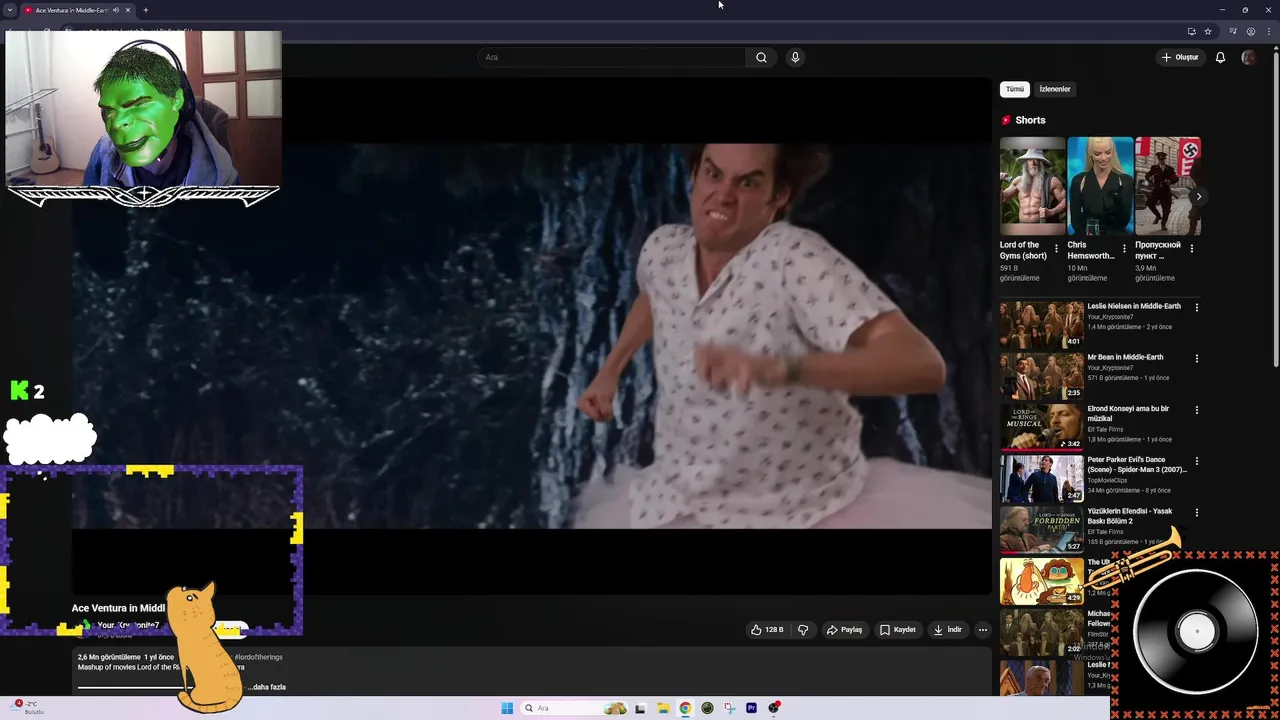This screenshot has width=1280, height=720.
Task: Start voice search with the microphone icon
Action: coord(795,57)
